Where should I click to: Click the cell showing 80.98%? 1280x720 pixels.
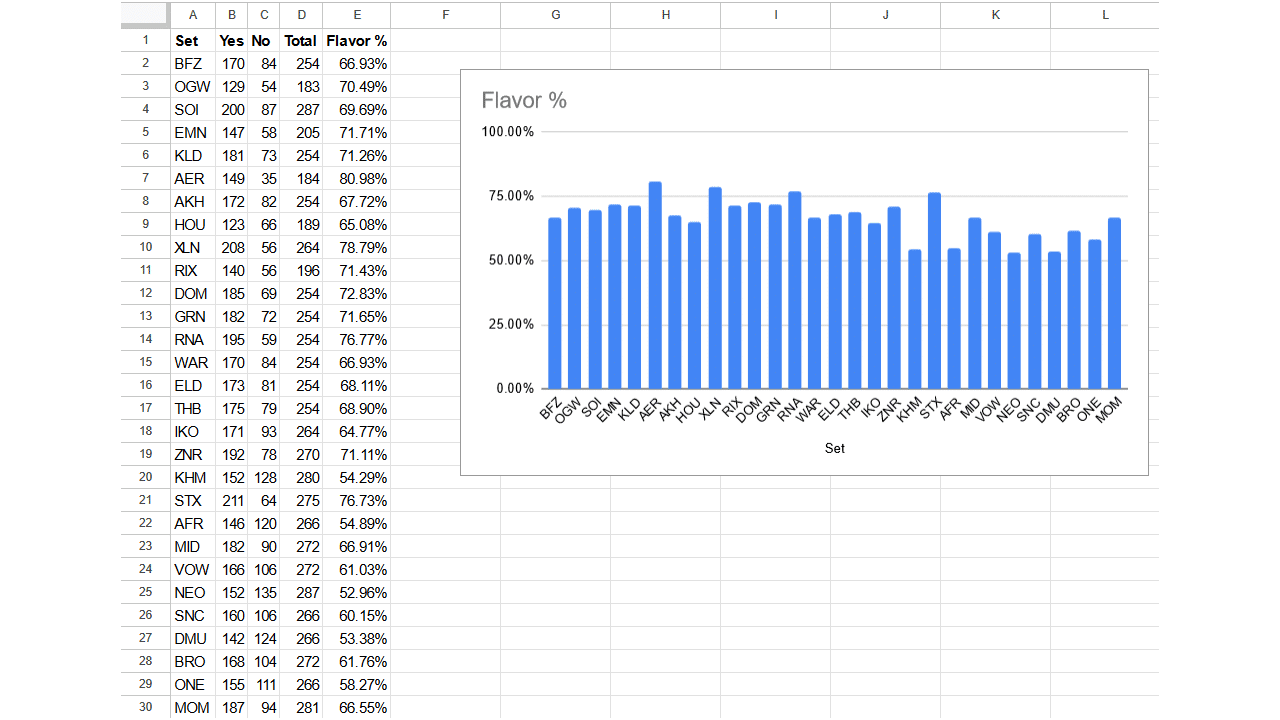(x=356, y=179)
